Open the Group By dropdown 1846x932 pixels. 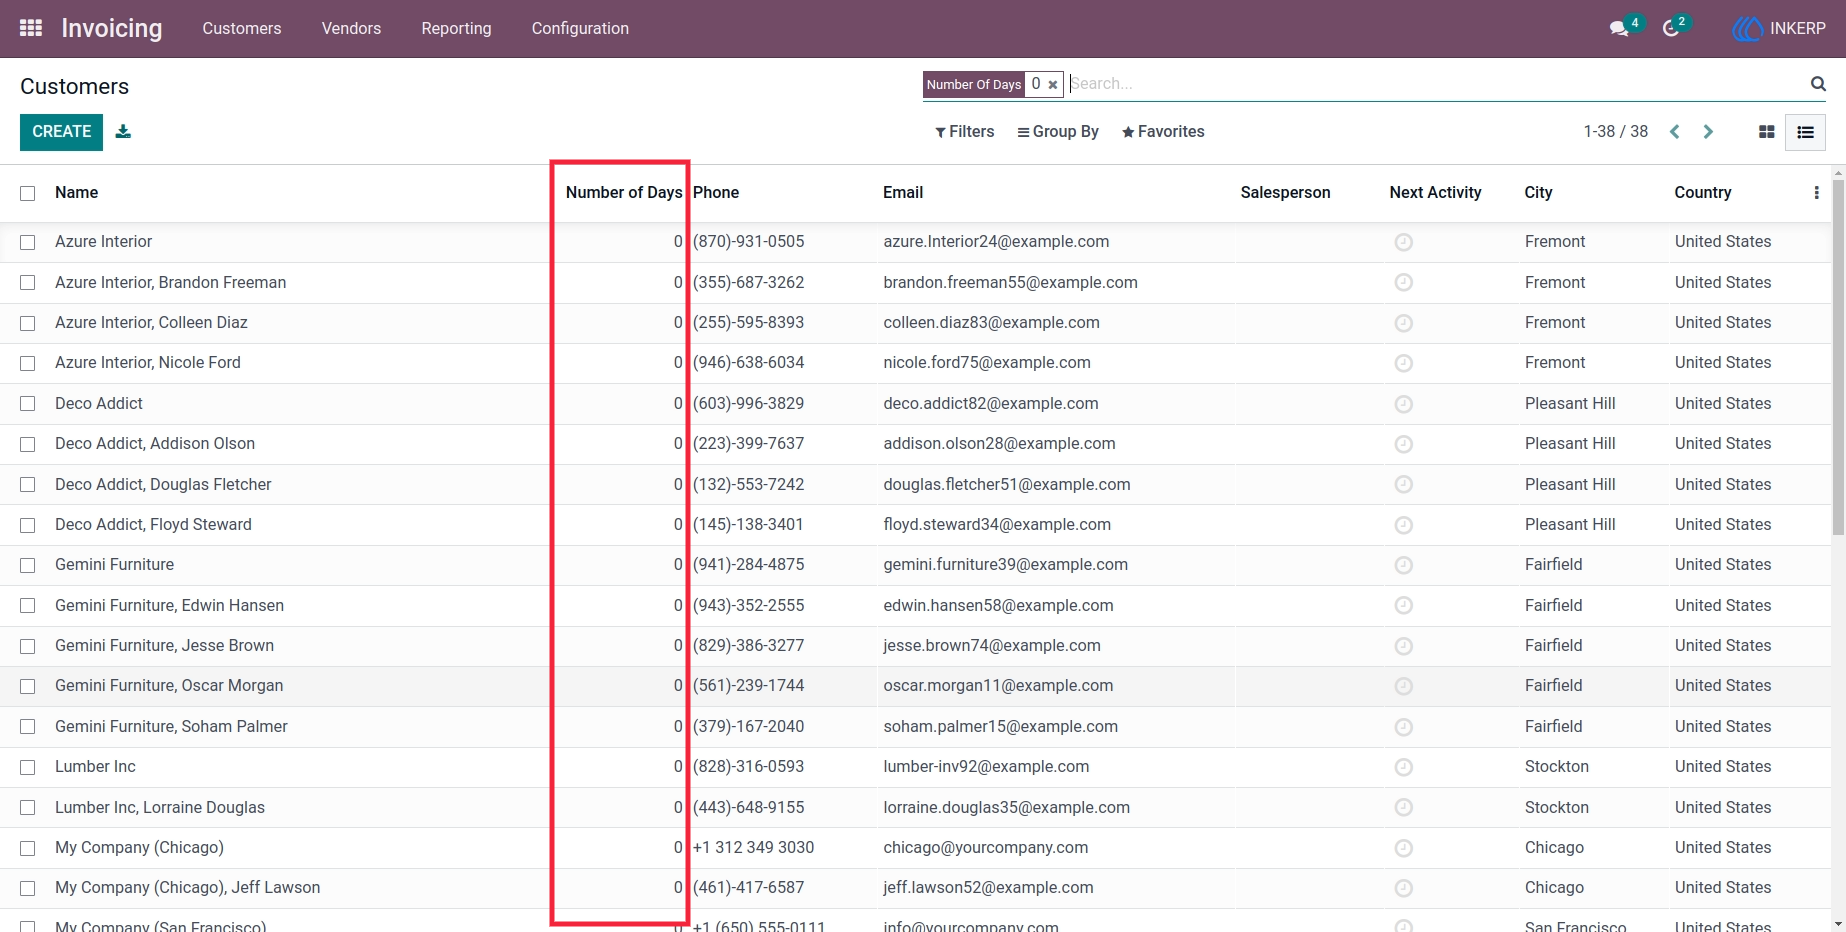point(1058,132)
